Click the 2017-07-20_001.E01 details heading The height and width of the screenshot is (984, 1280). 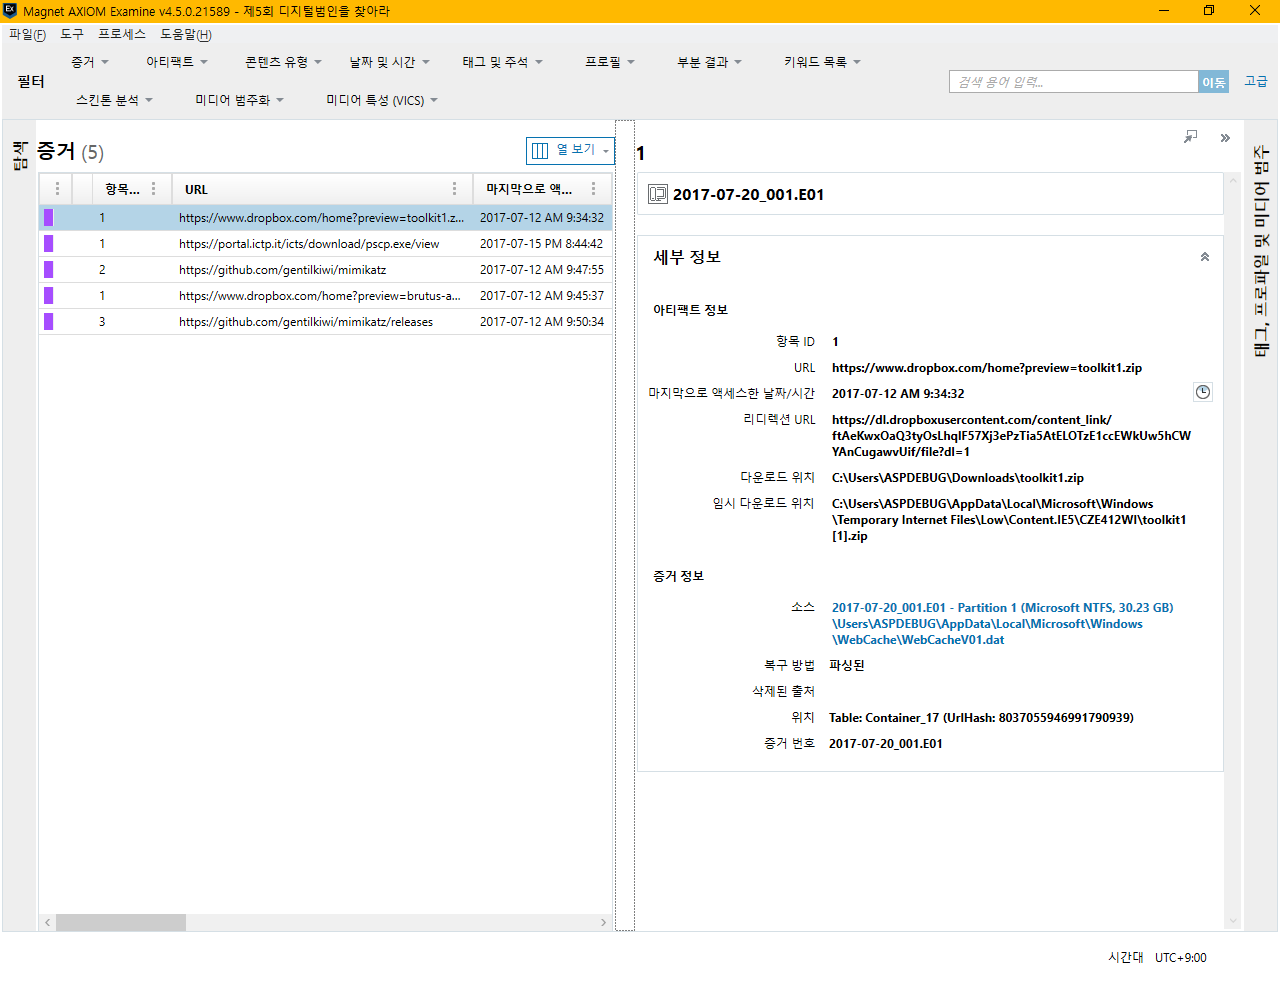[748, 194]
